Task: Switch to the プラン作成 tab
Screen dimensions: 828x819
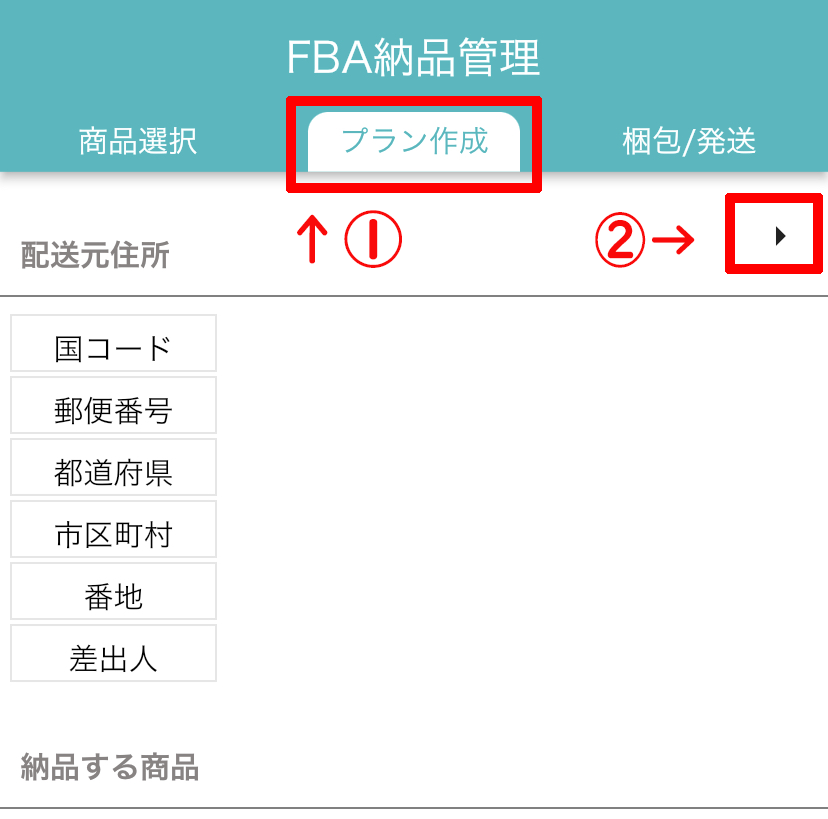Action: pyautogui.click(x=414, y=141)
